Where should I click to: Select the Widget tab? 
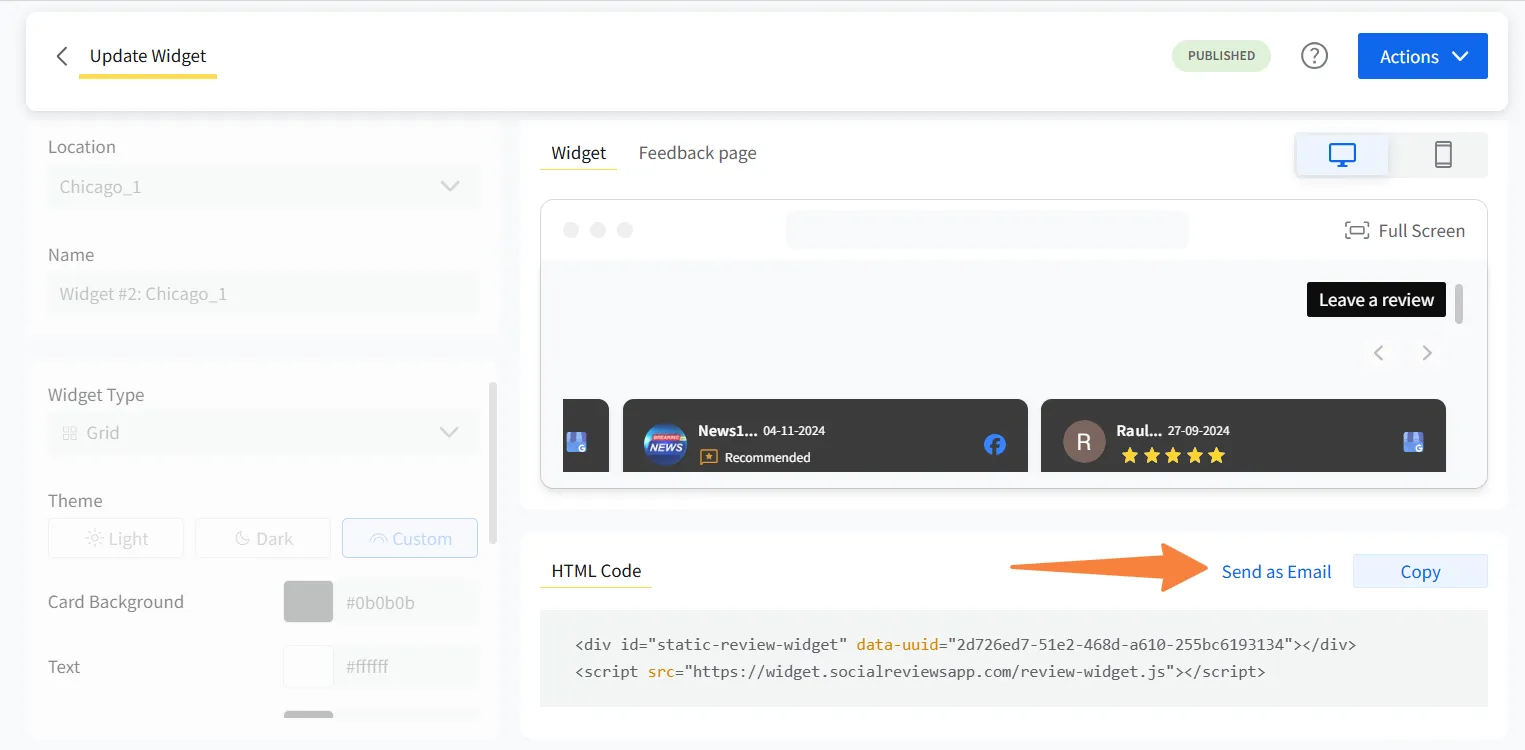(578, 152)
